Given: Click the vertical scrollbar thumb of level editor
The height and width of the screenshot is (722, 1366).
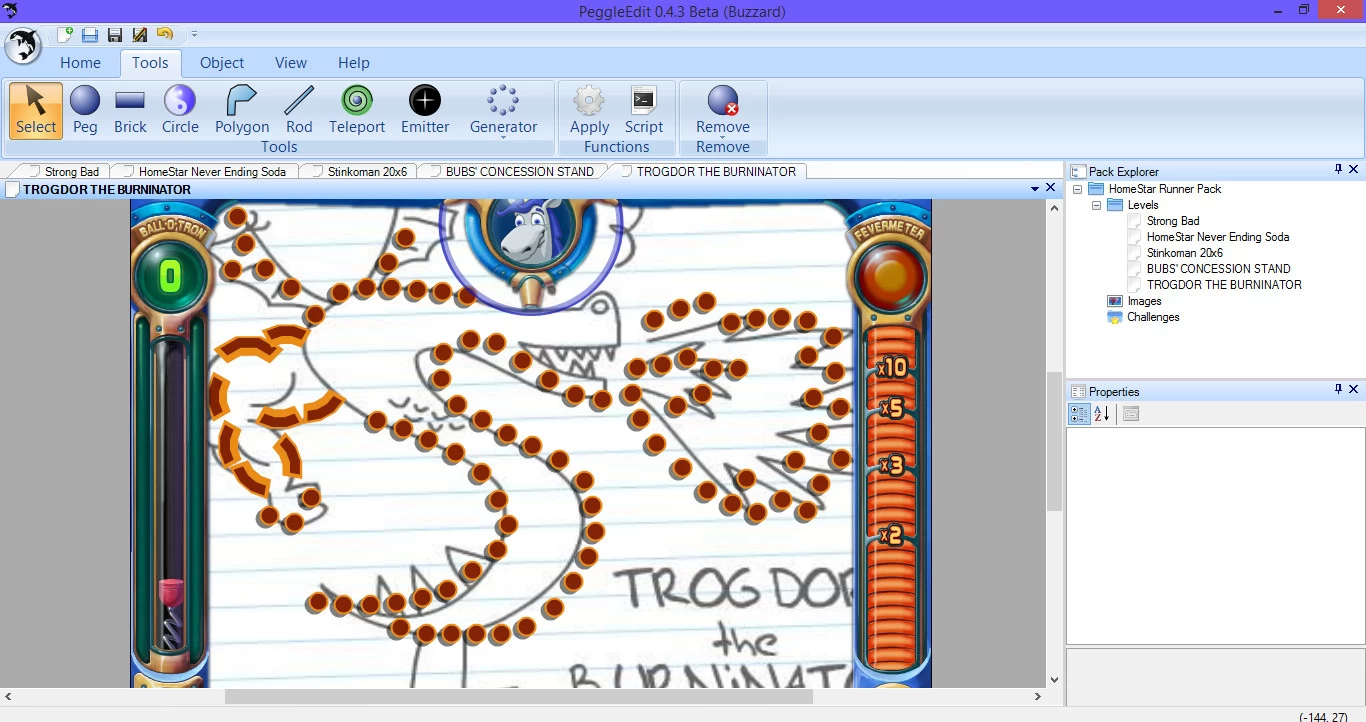Looking at the screenshot, I should (1054, 441).
